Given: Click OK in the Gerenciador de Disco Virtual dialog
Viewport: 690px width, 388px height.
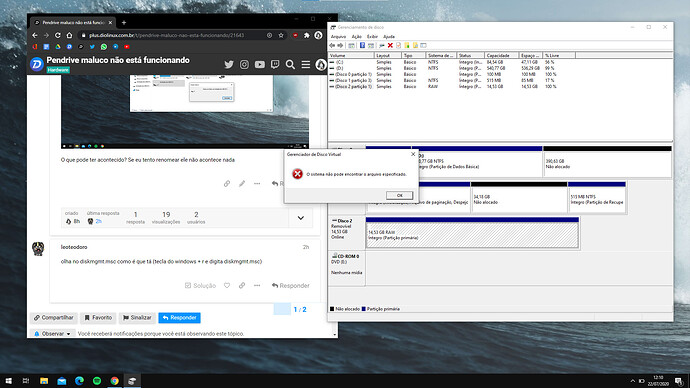Looking at the screenshot, I should click(x=399, y=195).
